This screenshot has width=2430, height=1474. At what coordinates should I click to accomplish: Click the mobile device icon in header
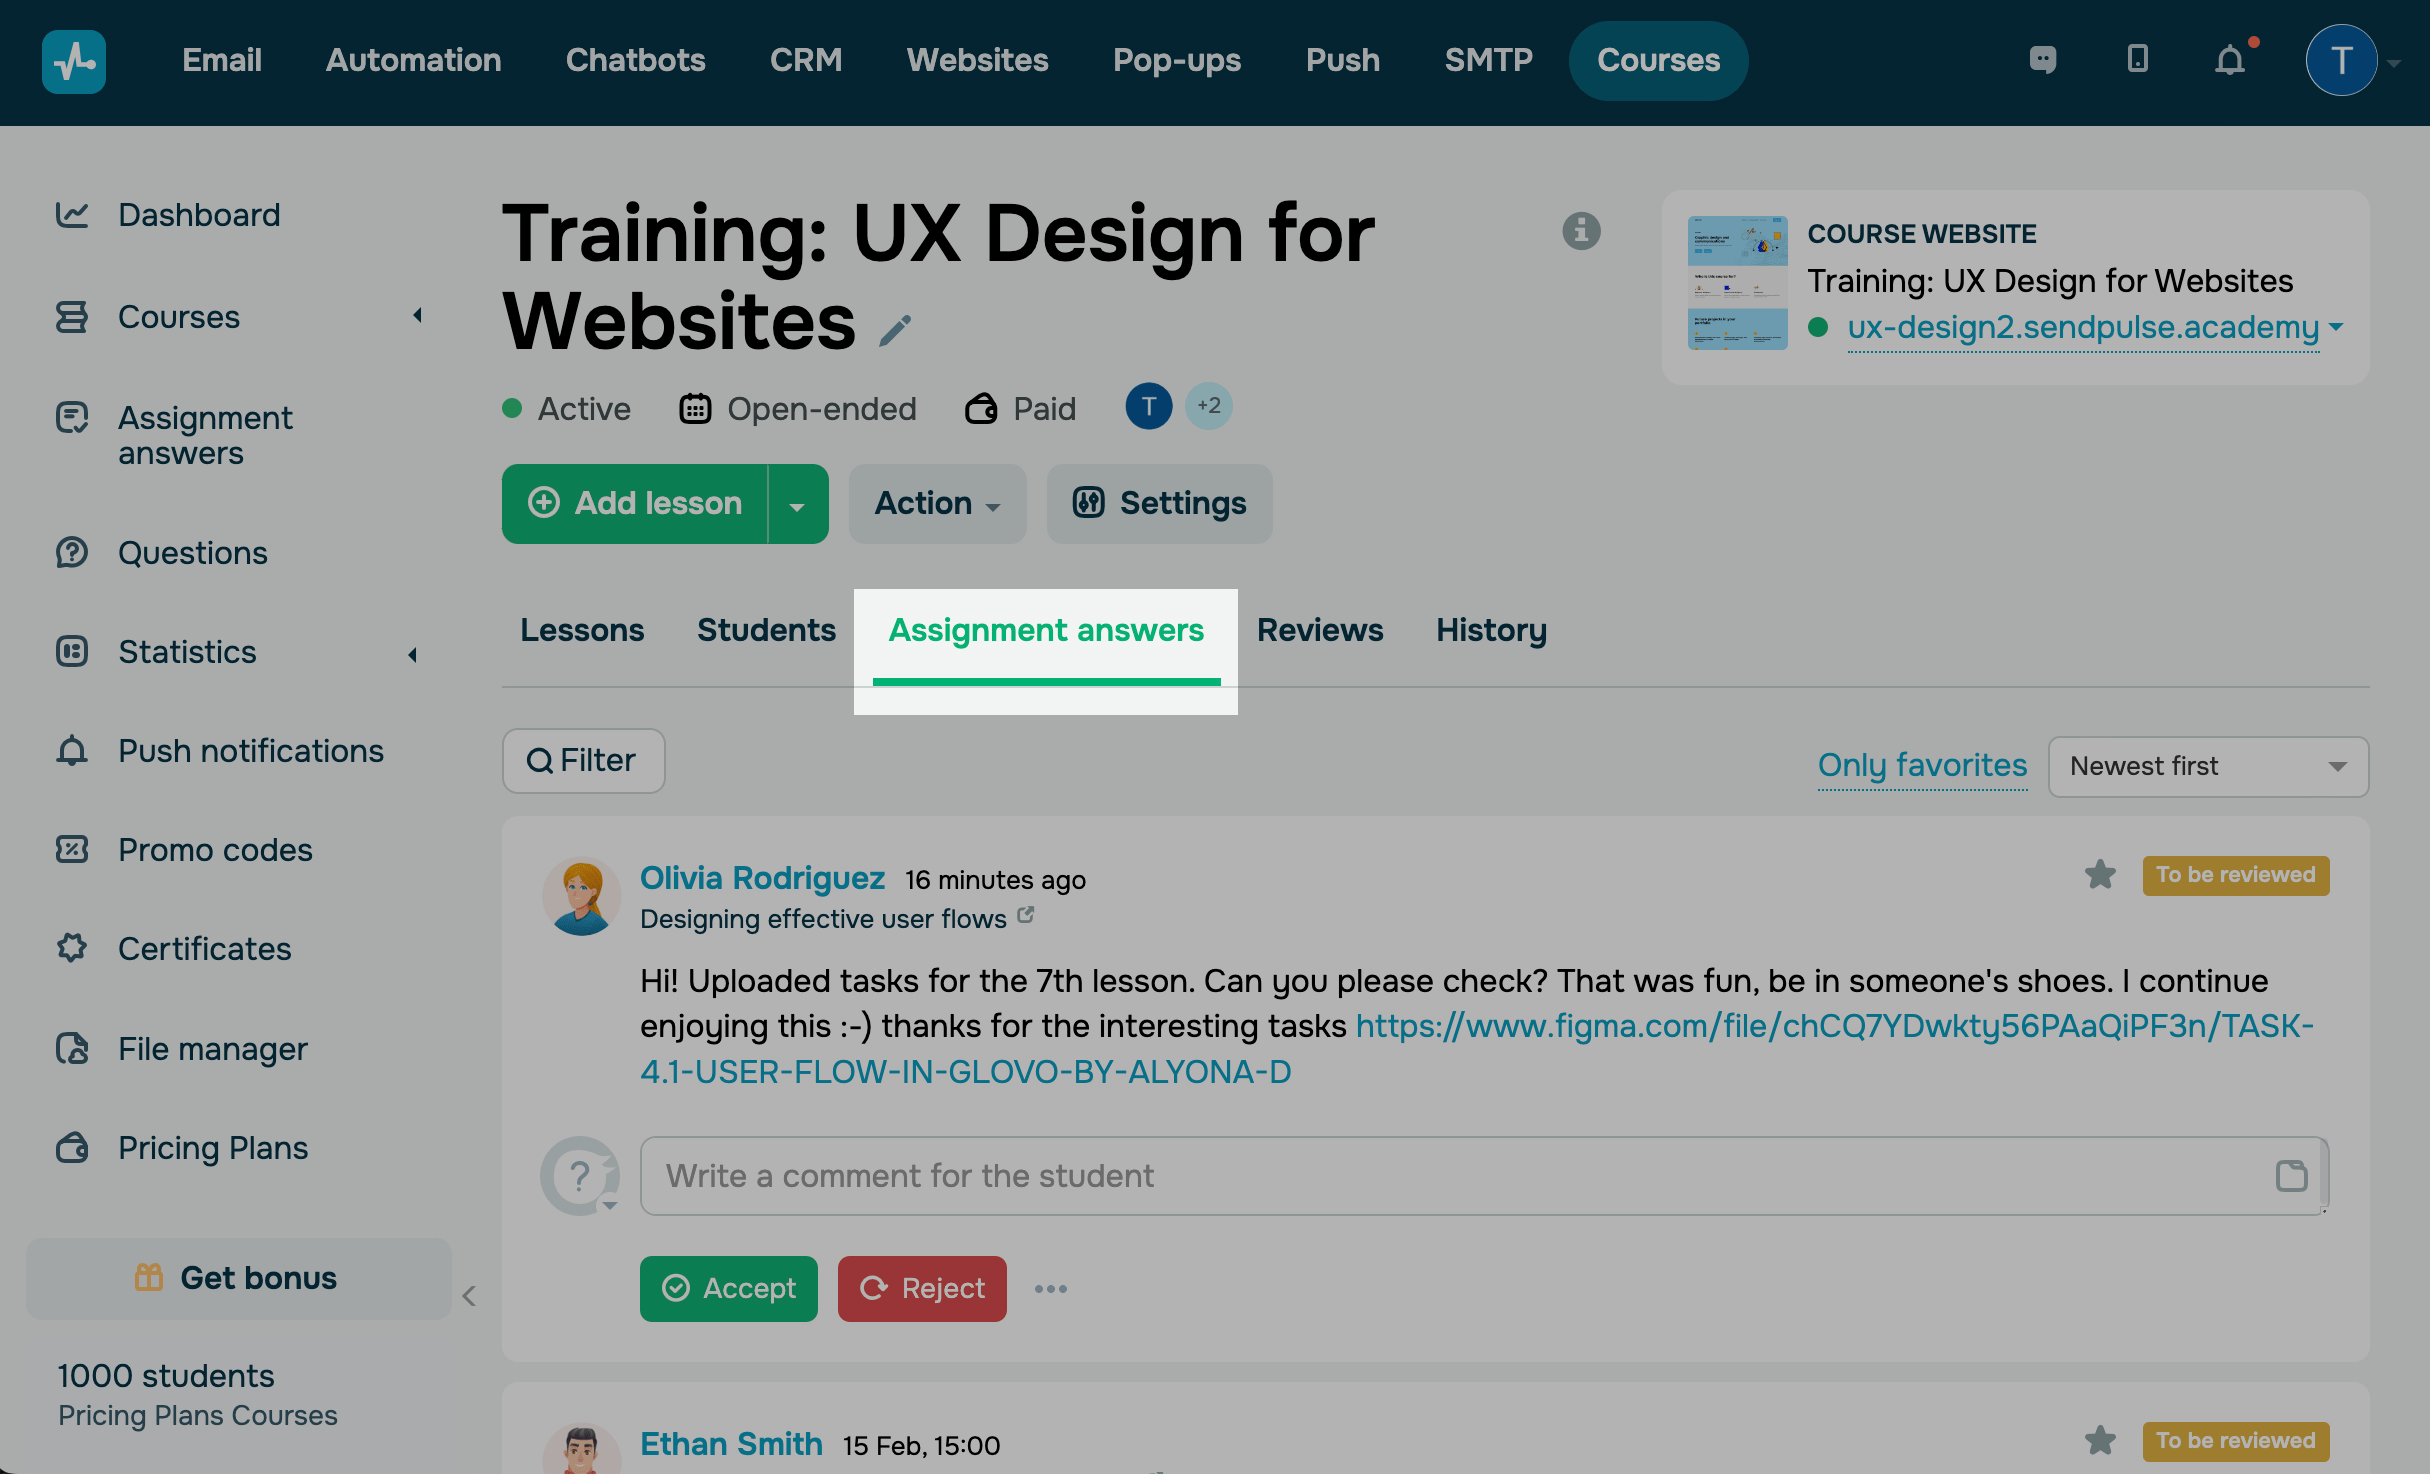click(2137, 59)
